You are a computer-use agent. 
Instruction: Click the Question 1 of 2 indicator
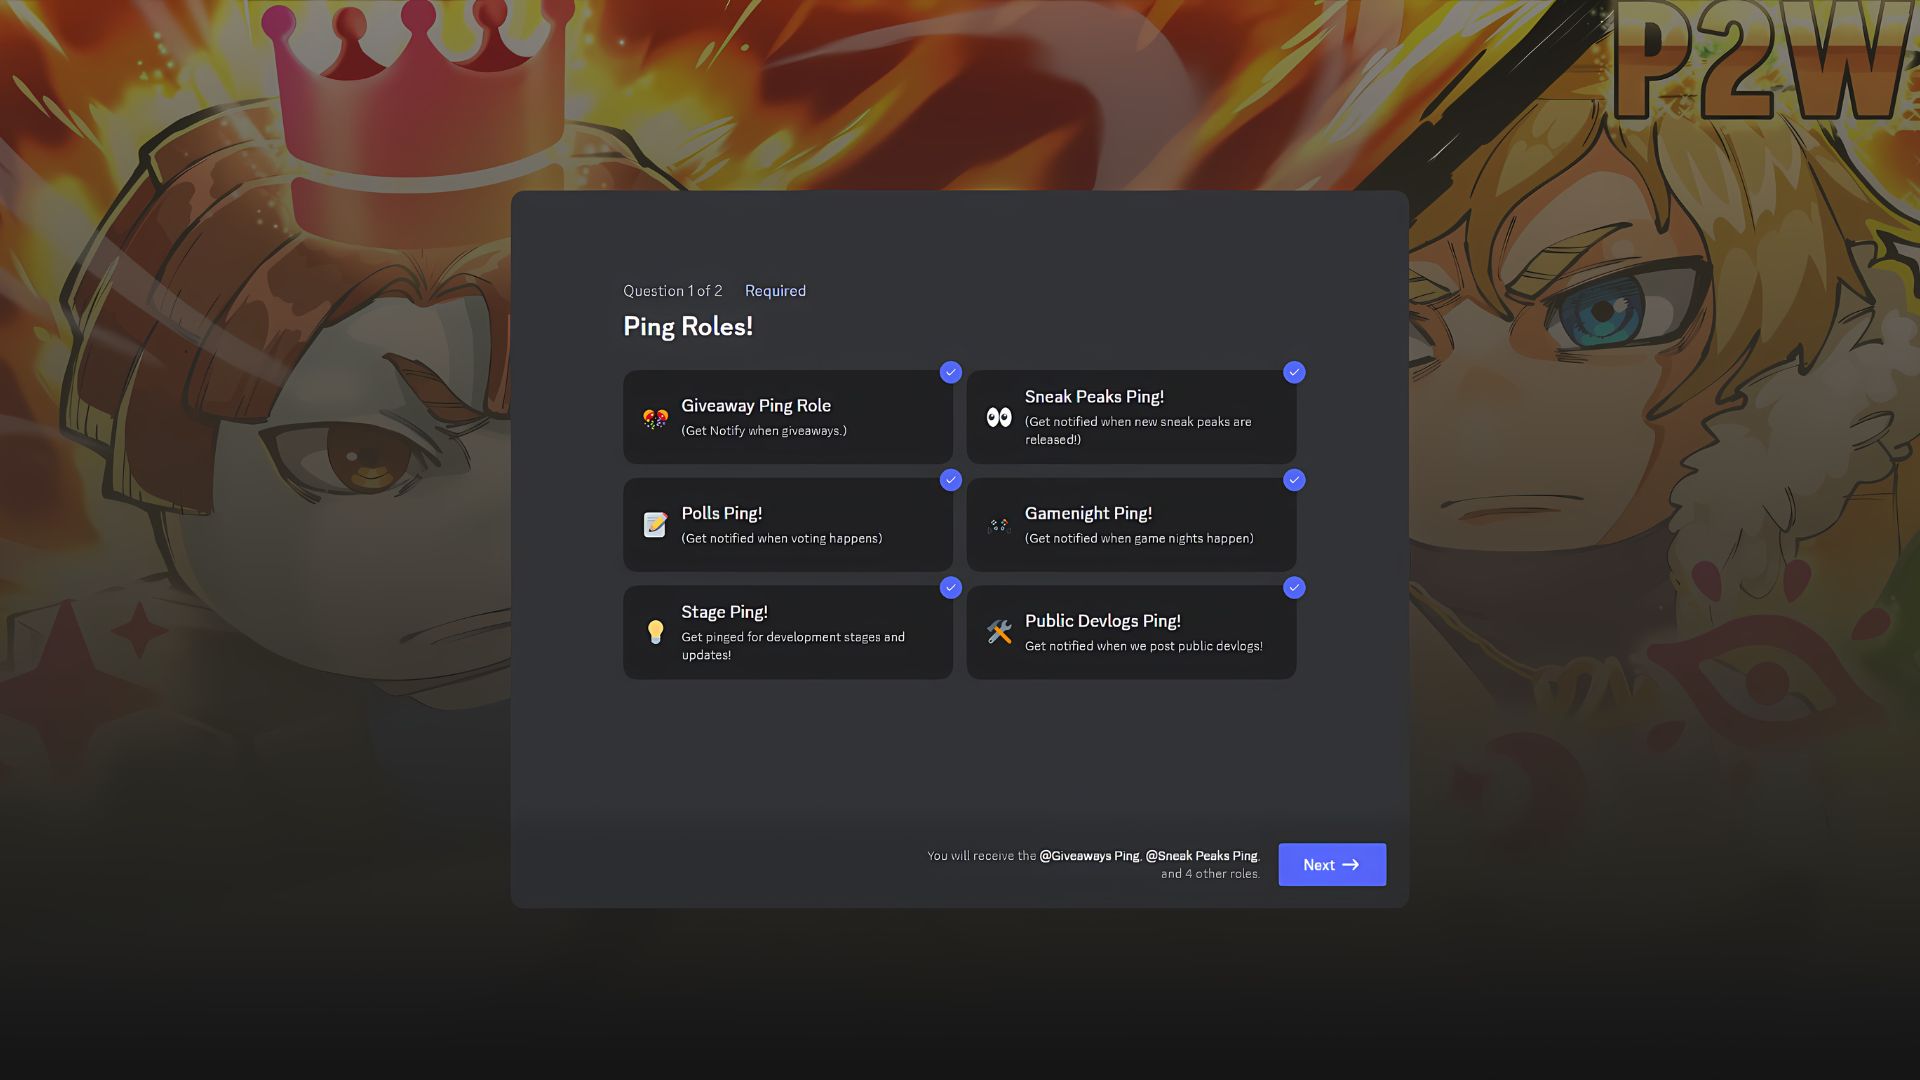(x=672, y=290)
